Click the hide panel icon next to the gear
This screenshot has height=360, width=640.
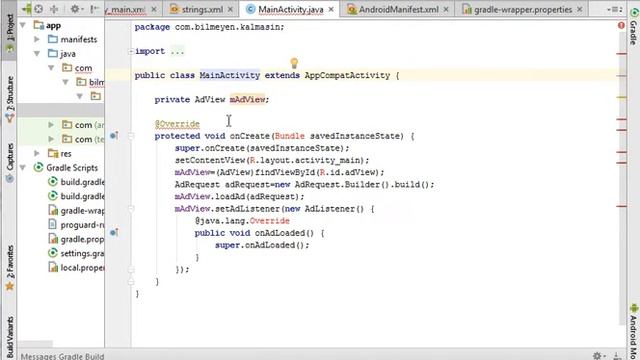[x=95, y=9]
